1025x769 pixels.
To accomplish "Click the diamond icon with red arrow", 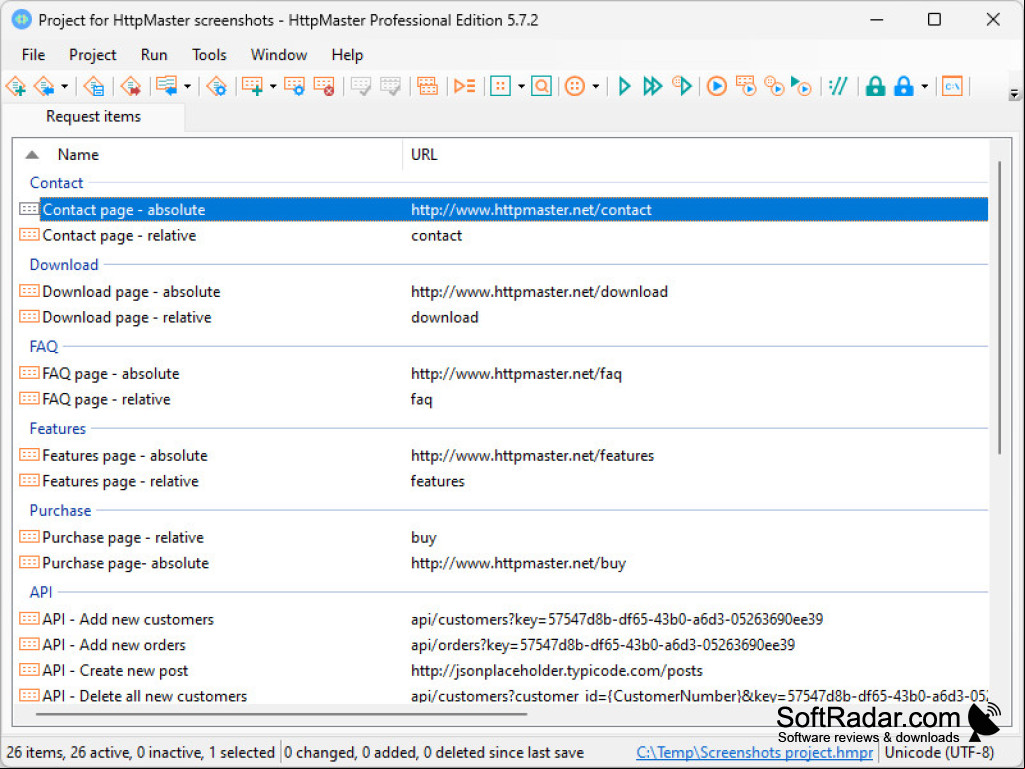I will coord(131,86).
